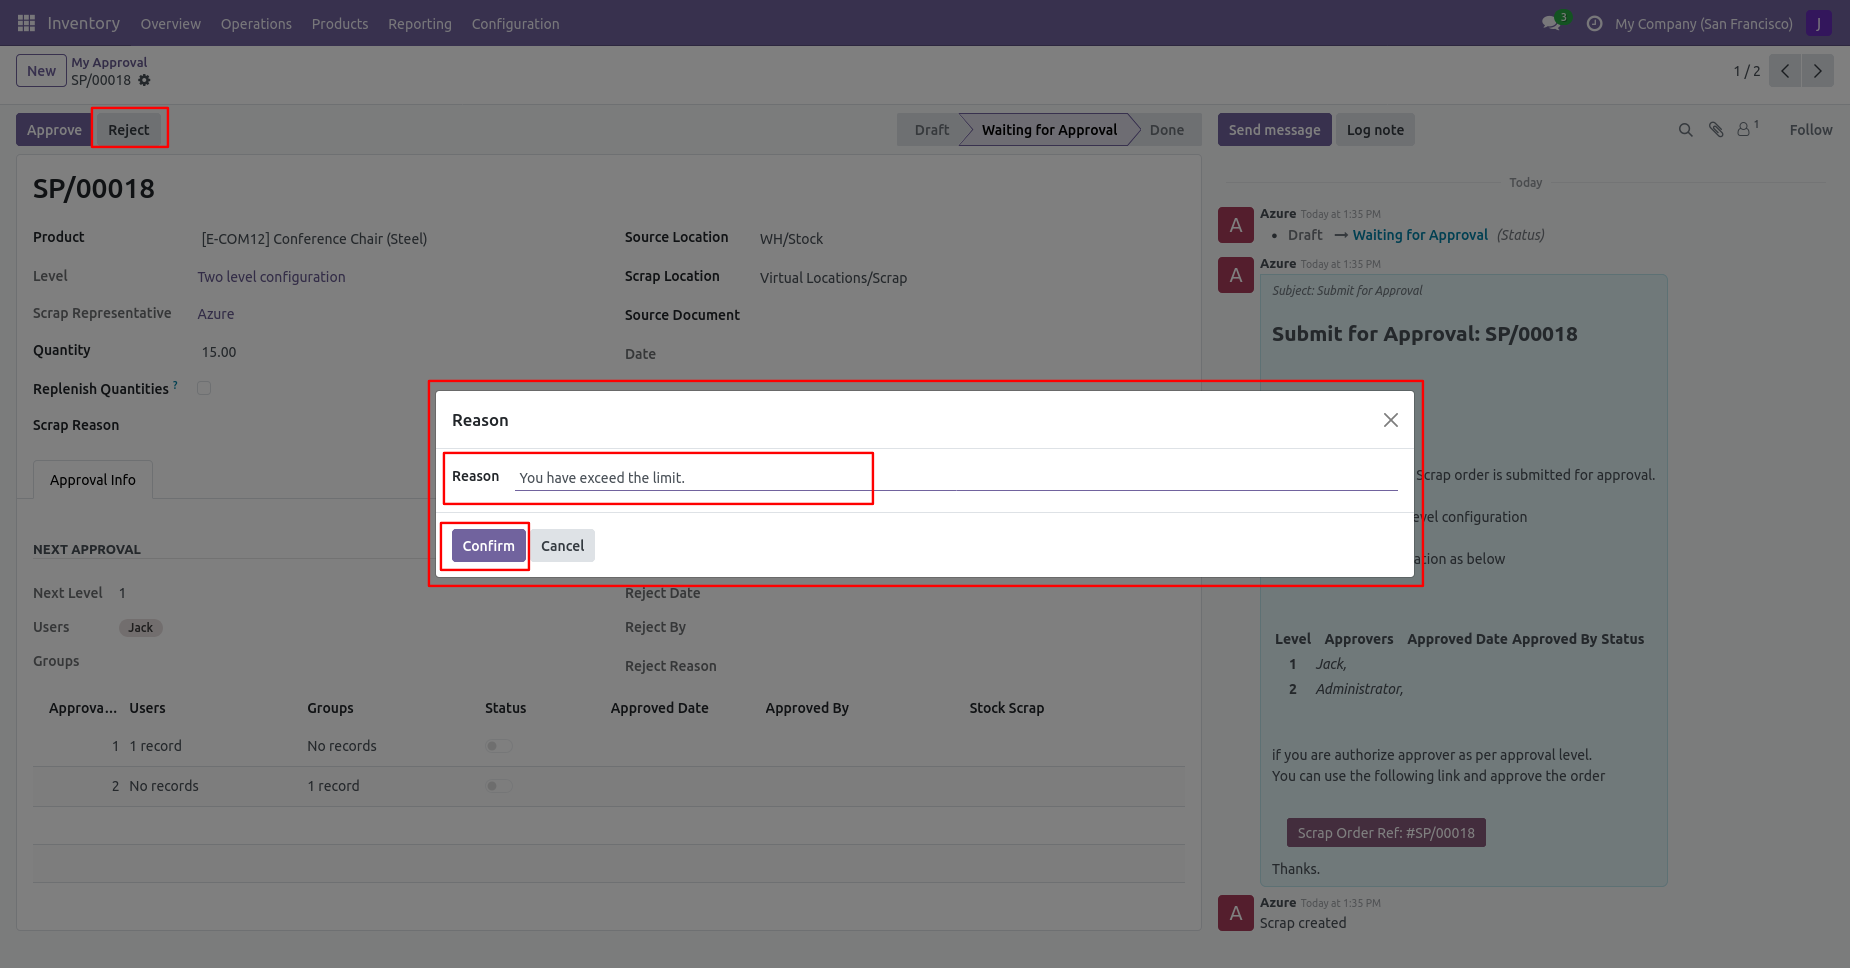1850x968 pixels.
Task: Open the apps grid menu icon
Action: [x=26, y=23]
